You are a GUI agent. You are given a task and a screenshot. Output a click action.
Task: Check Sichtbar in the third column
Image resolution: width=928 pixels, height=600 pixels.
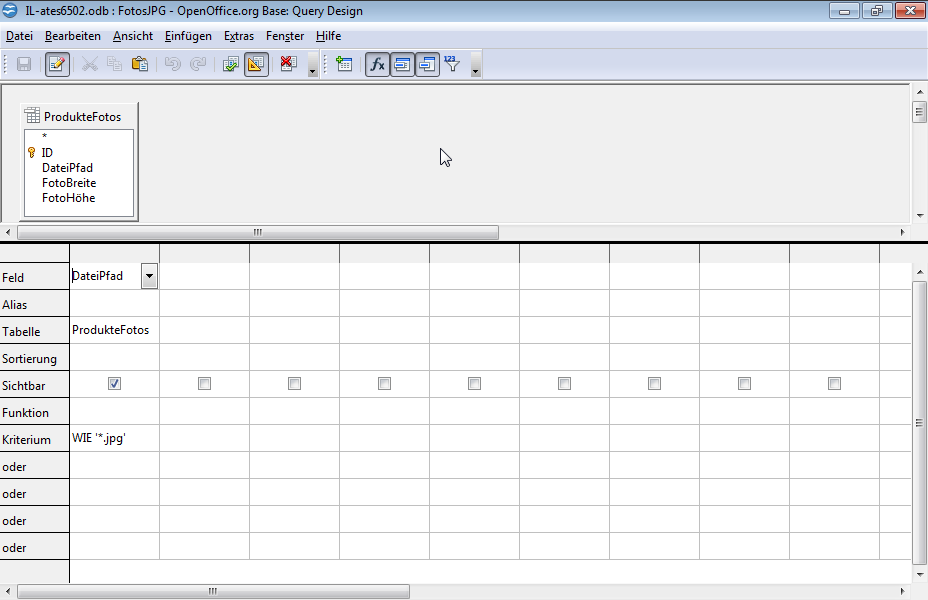coord(294,384)
